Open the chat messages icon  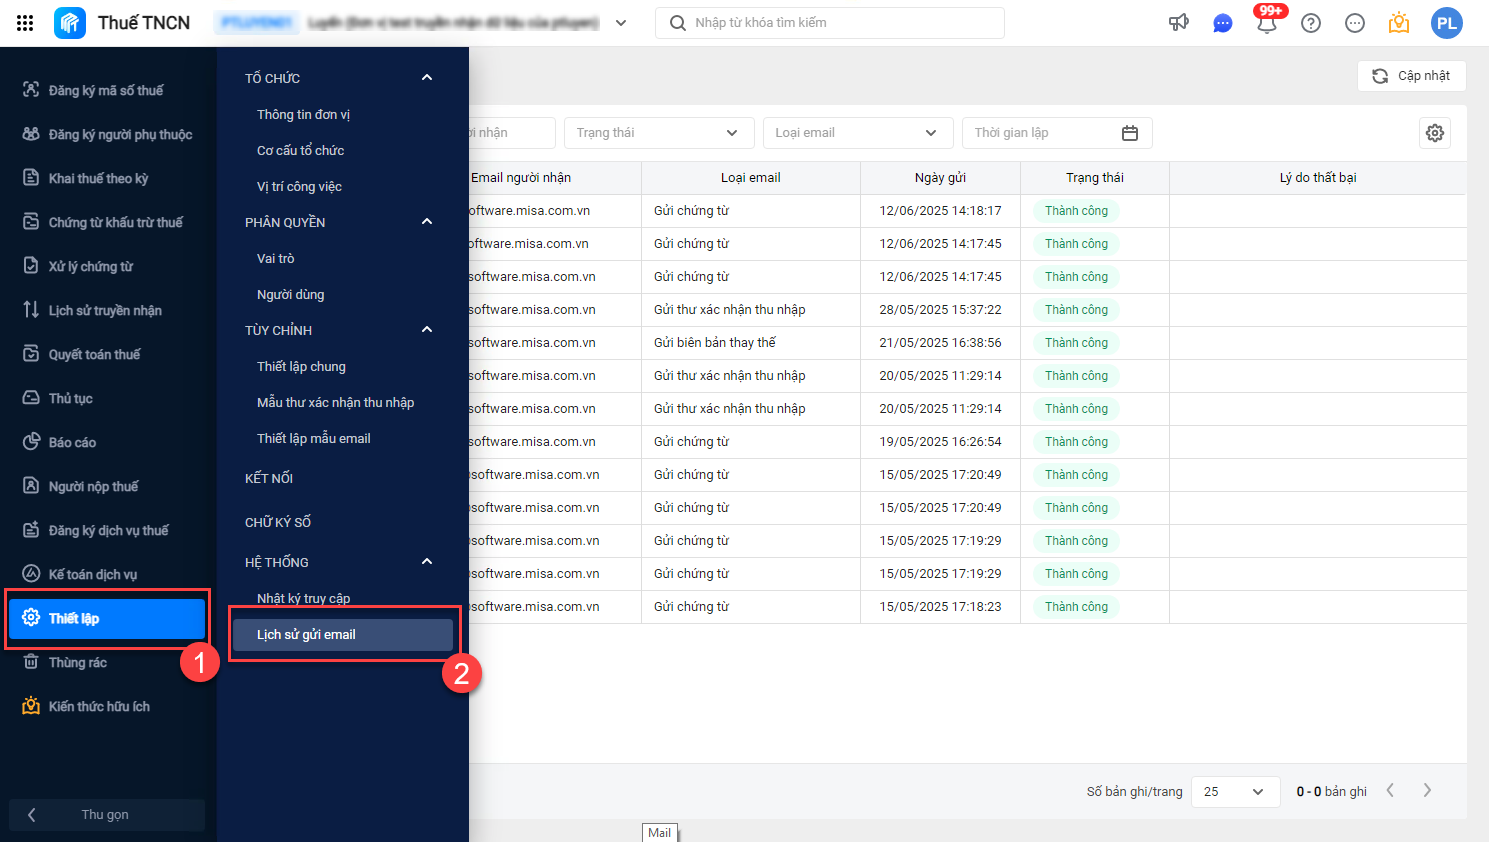(1223, 23)
